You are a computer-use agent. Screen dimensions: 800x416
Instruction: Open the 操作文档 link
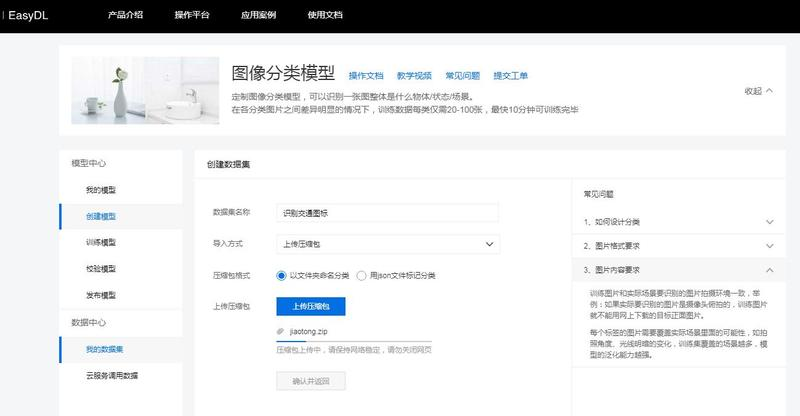click(x=366, y=76)
